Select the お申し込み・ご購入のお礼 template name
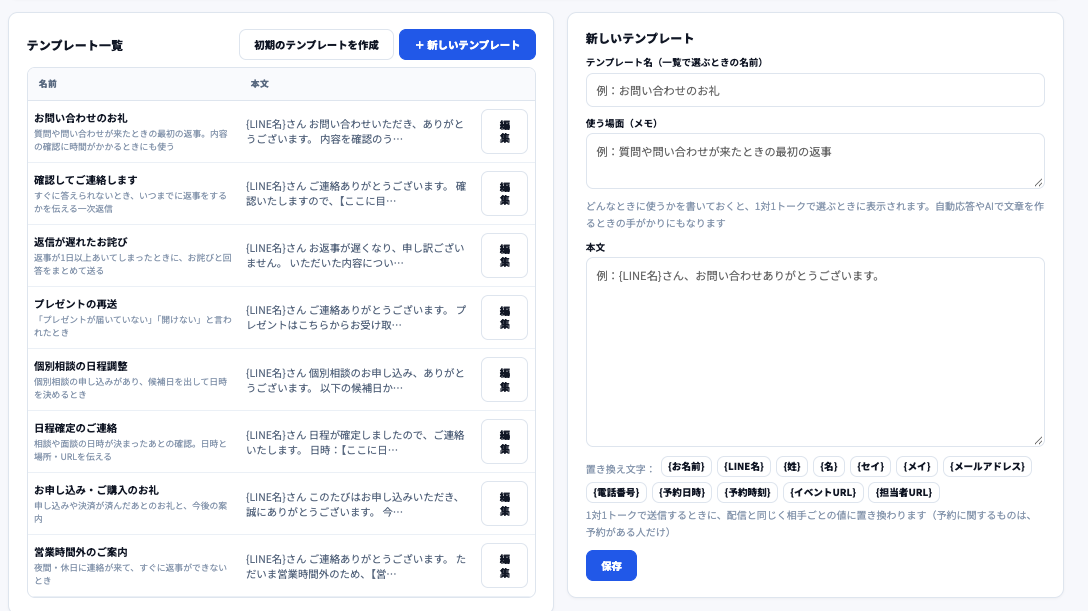Screen dimensions: 1088x611 96,490
